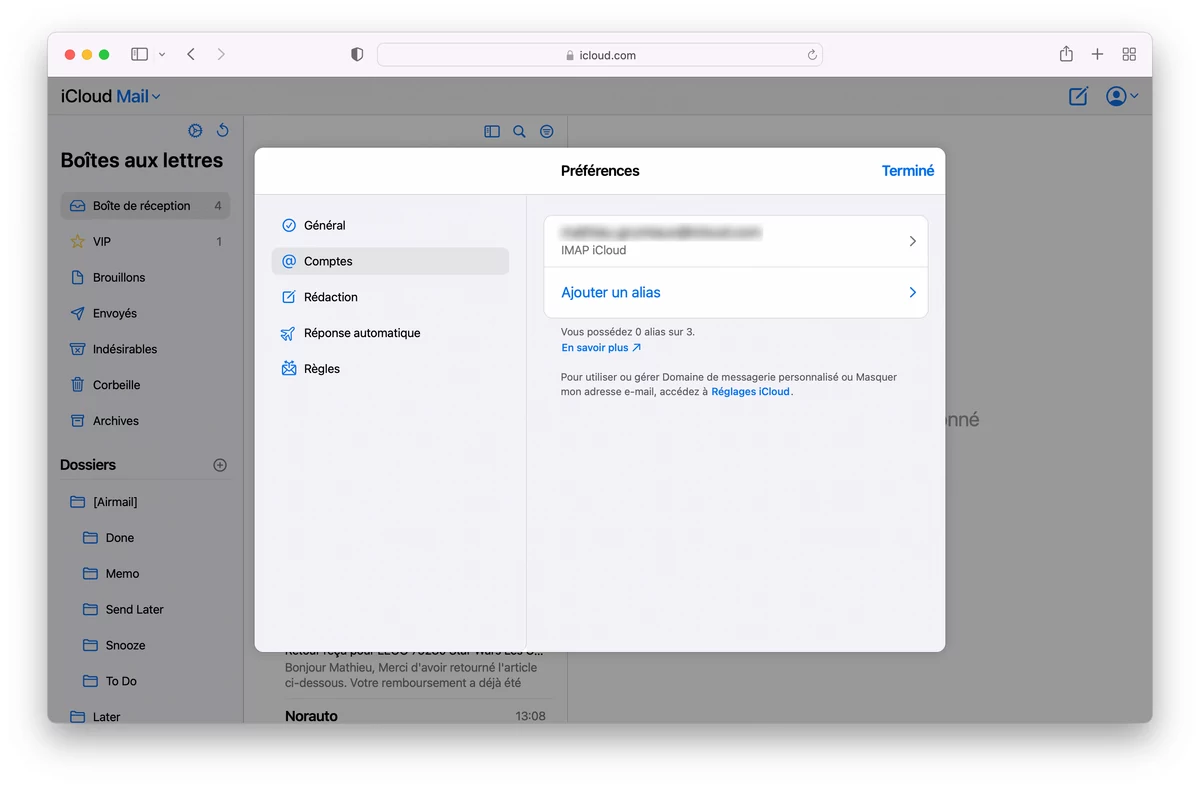The height and width of the screenshot is (786, 1200).
Task: Select the Règles preferences tab
Action: coord(390,370)
